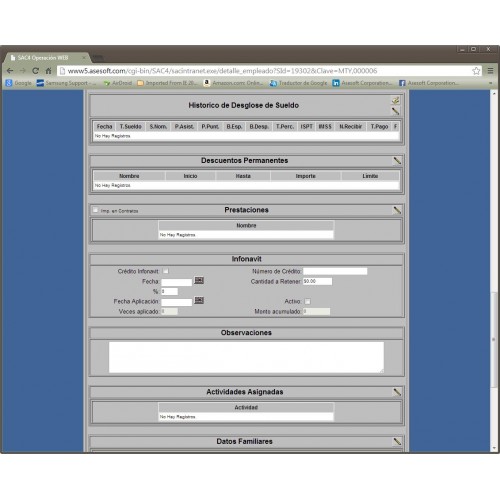Screen dimensions: 500x500
Task: Open the Traductor de Google bookmark
Action: pos(299,83)
